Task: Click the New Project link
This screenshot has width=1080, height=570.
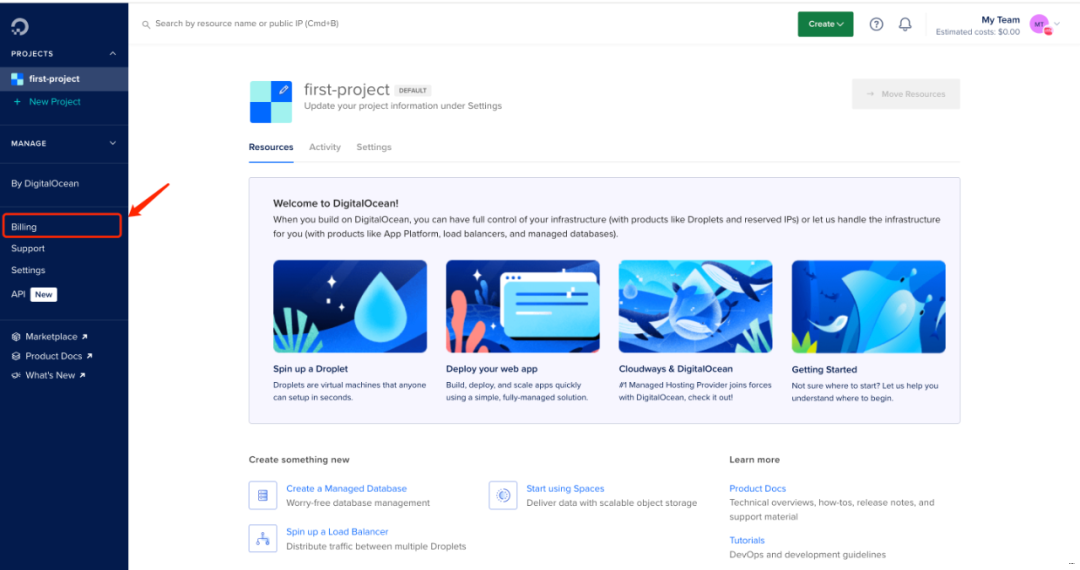Action: pos(54,102)
